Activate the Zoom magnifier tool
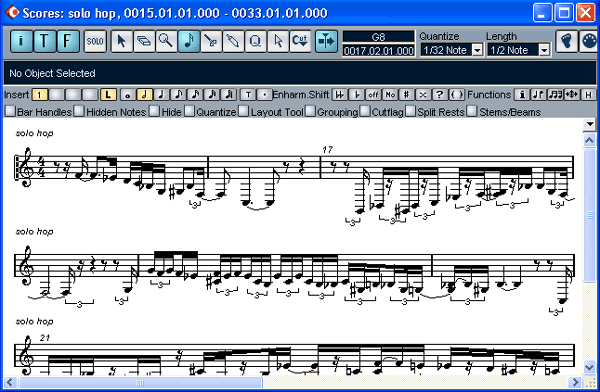 tap(166, 41)
